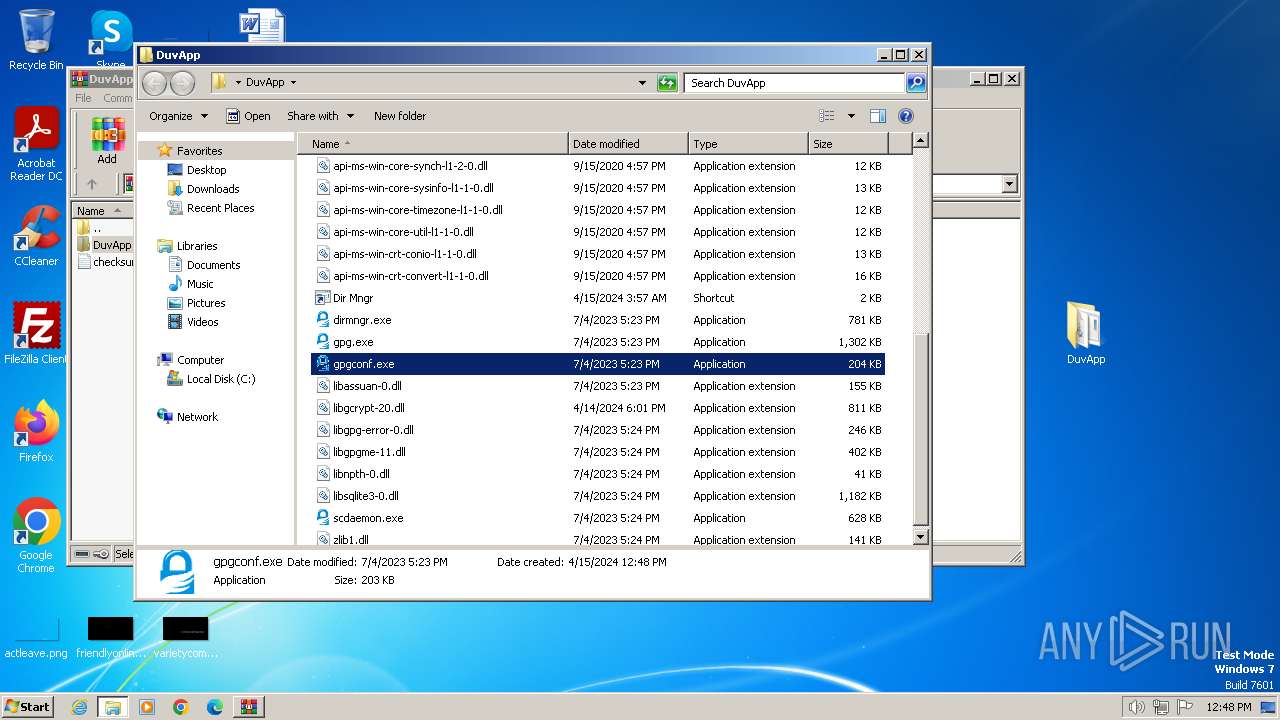Select Recent Places in navigation pane
The width and height of the screenshot is (1280, 720).
(x=220, y=208)
